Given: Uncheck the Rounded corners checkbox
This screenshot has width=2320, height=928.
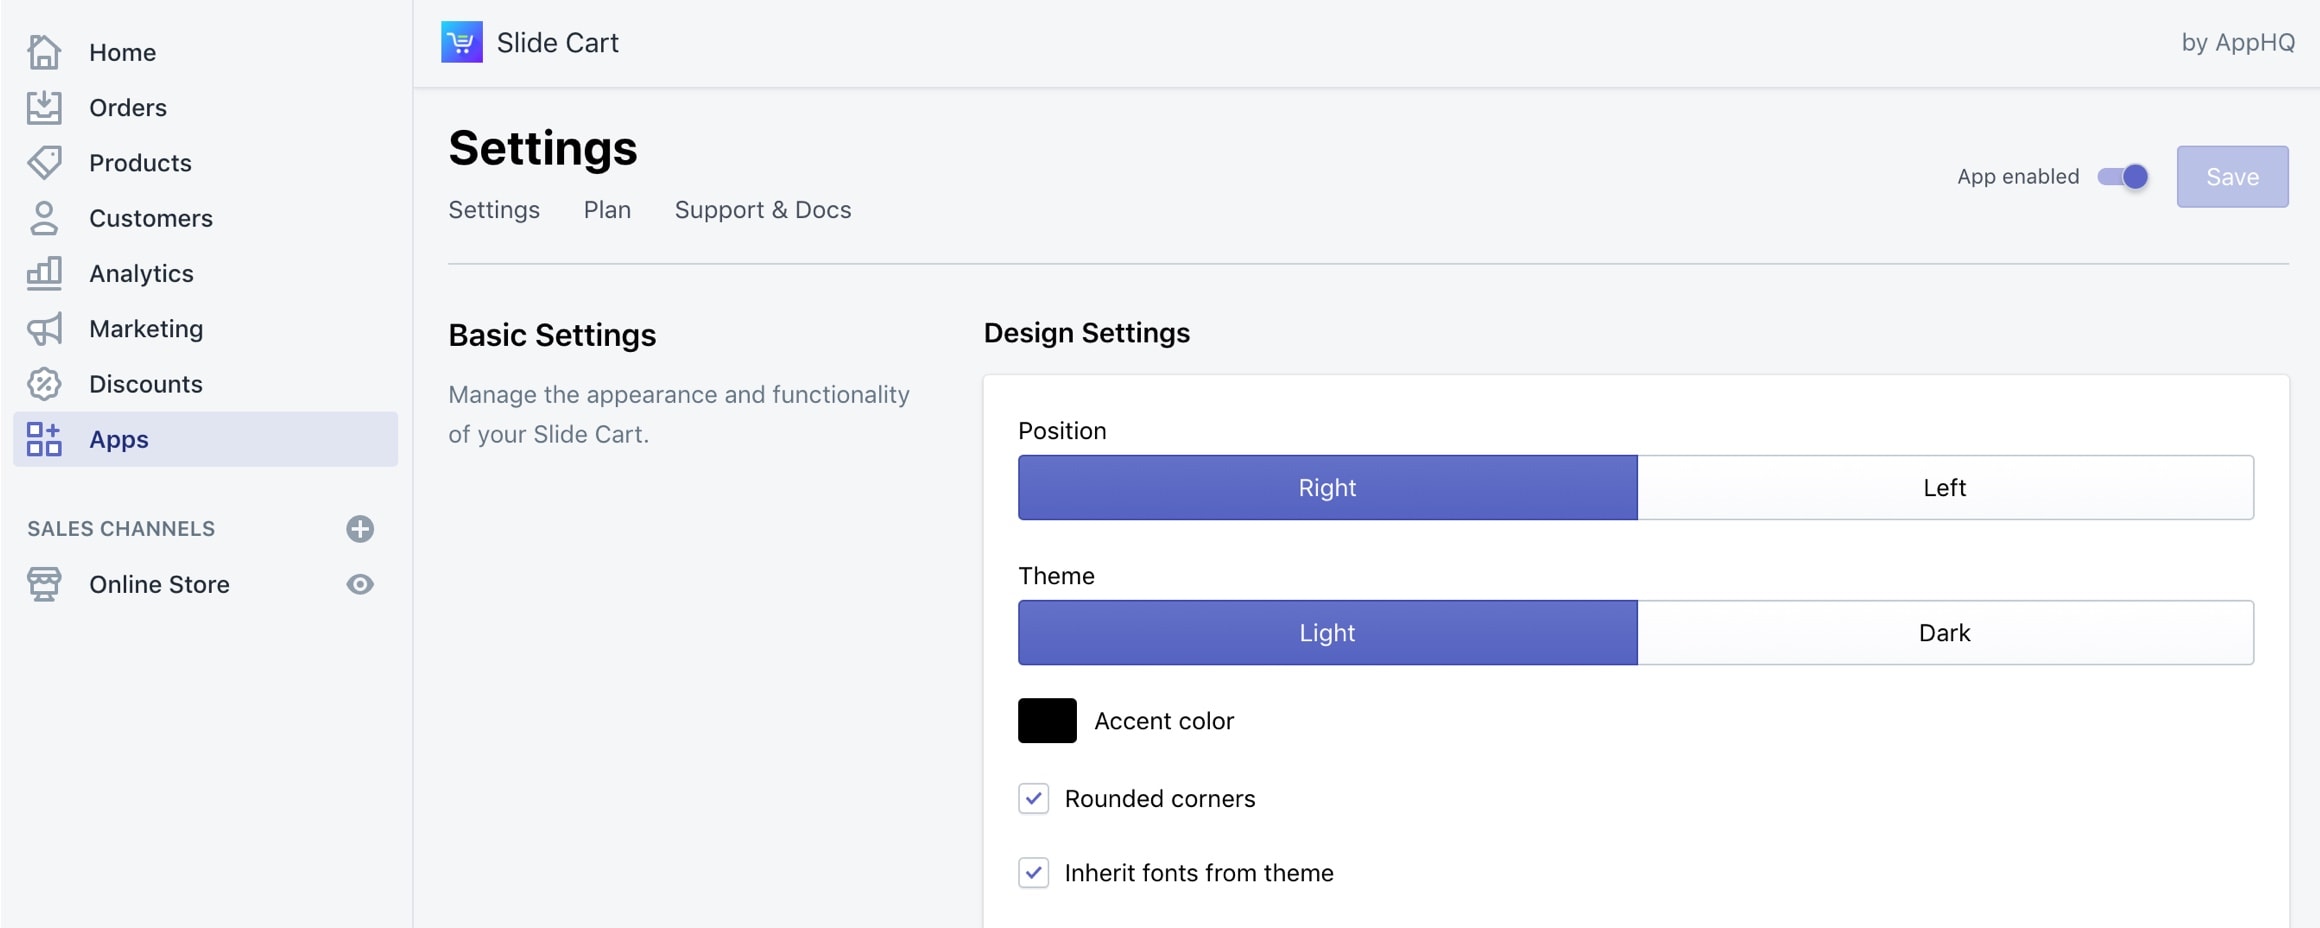Looking at the screenshot, I should tap(1033, 798).
